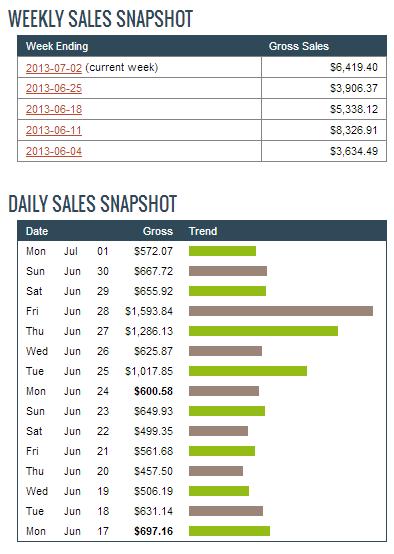The height and width of the screenshot is (554, 394).
Task: Click the green trend bar for Jun 27
Action: [x=263, y=331]
